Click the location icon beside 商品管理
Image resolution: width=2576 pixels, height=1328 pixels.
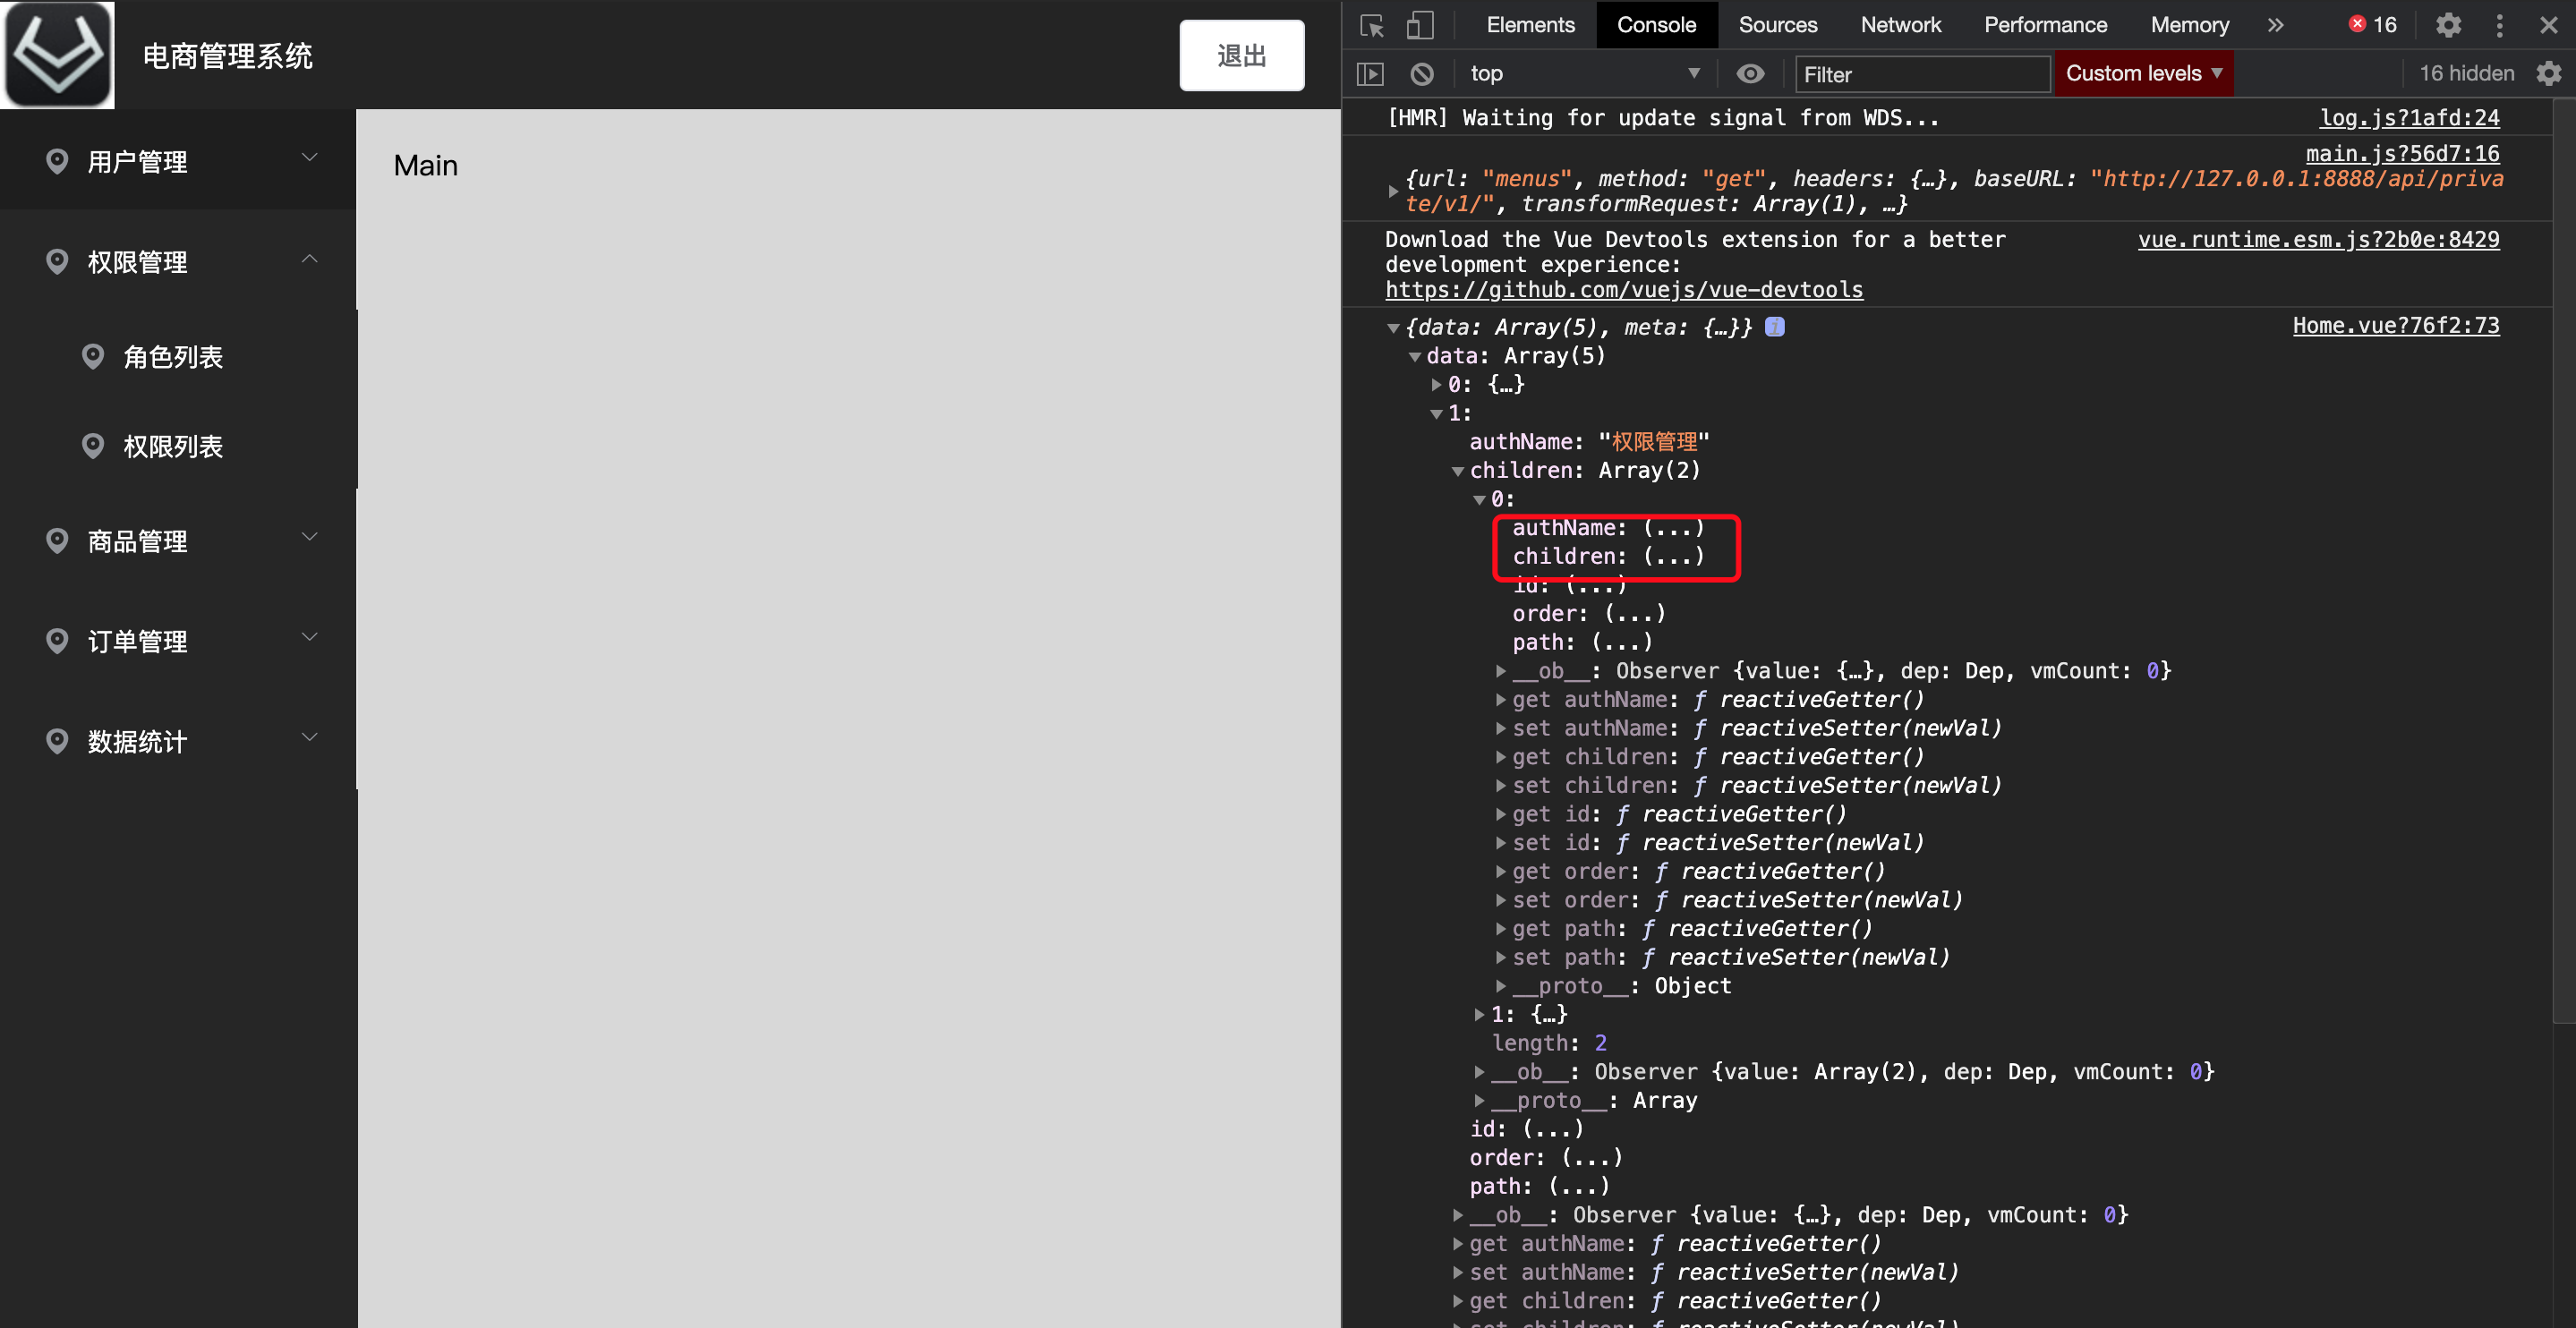coord(57,540)
